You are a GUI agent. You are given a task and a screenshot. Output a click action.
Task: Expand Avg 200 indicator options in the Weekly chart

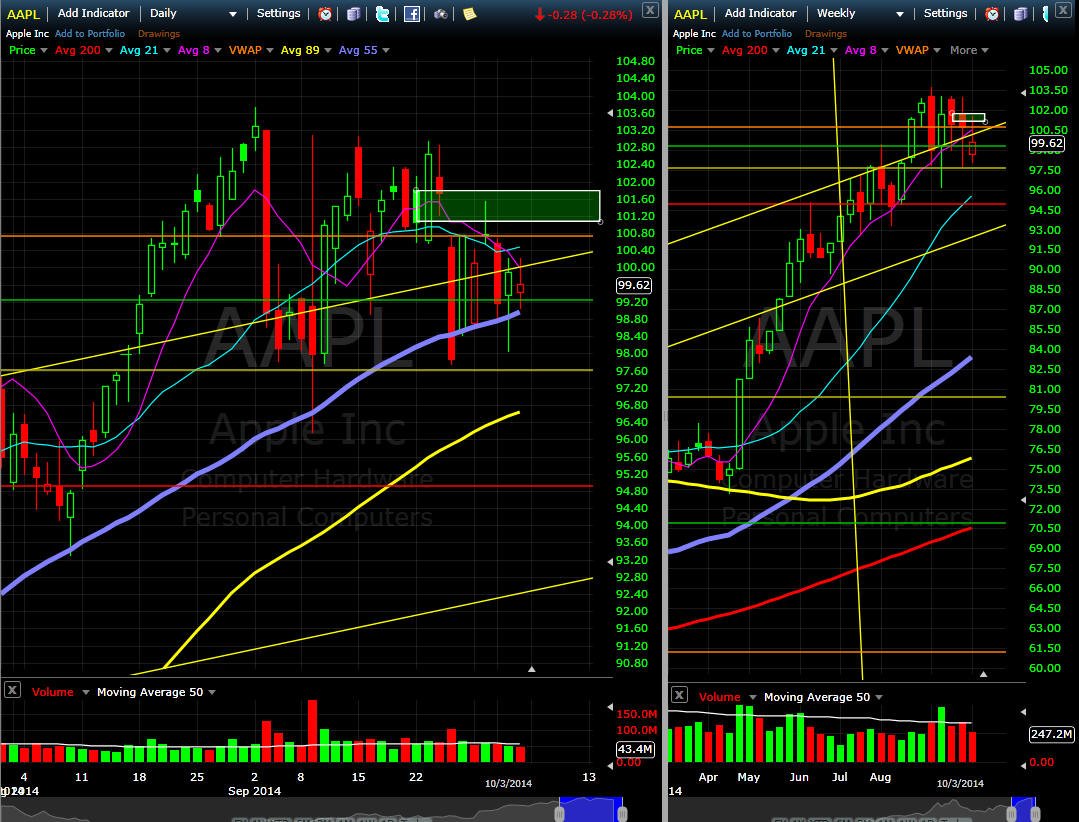(776, 50)
